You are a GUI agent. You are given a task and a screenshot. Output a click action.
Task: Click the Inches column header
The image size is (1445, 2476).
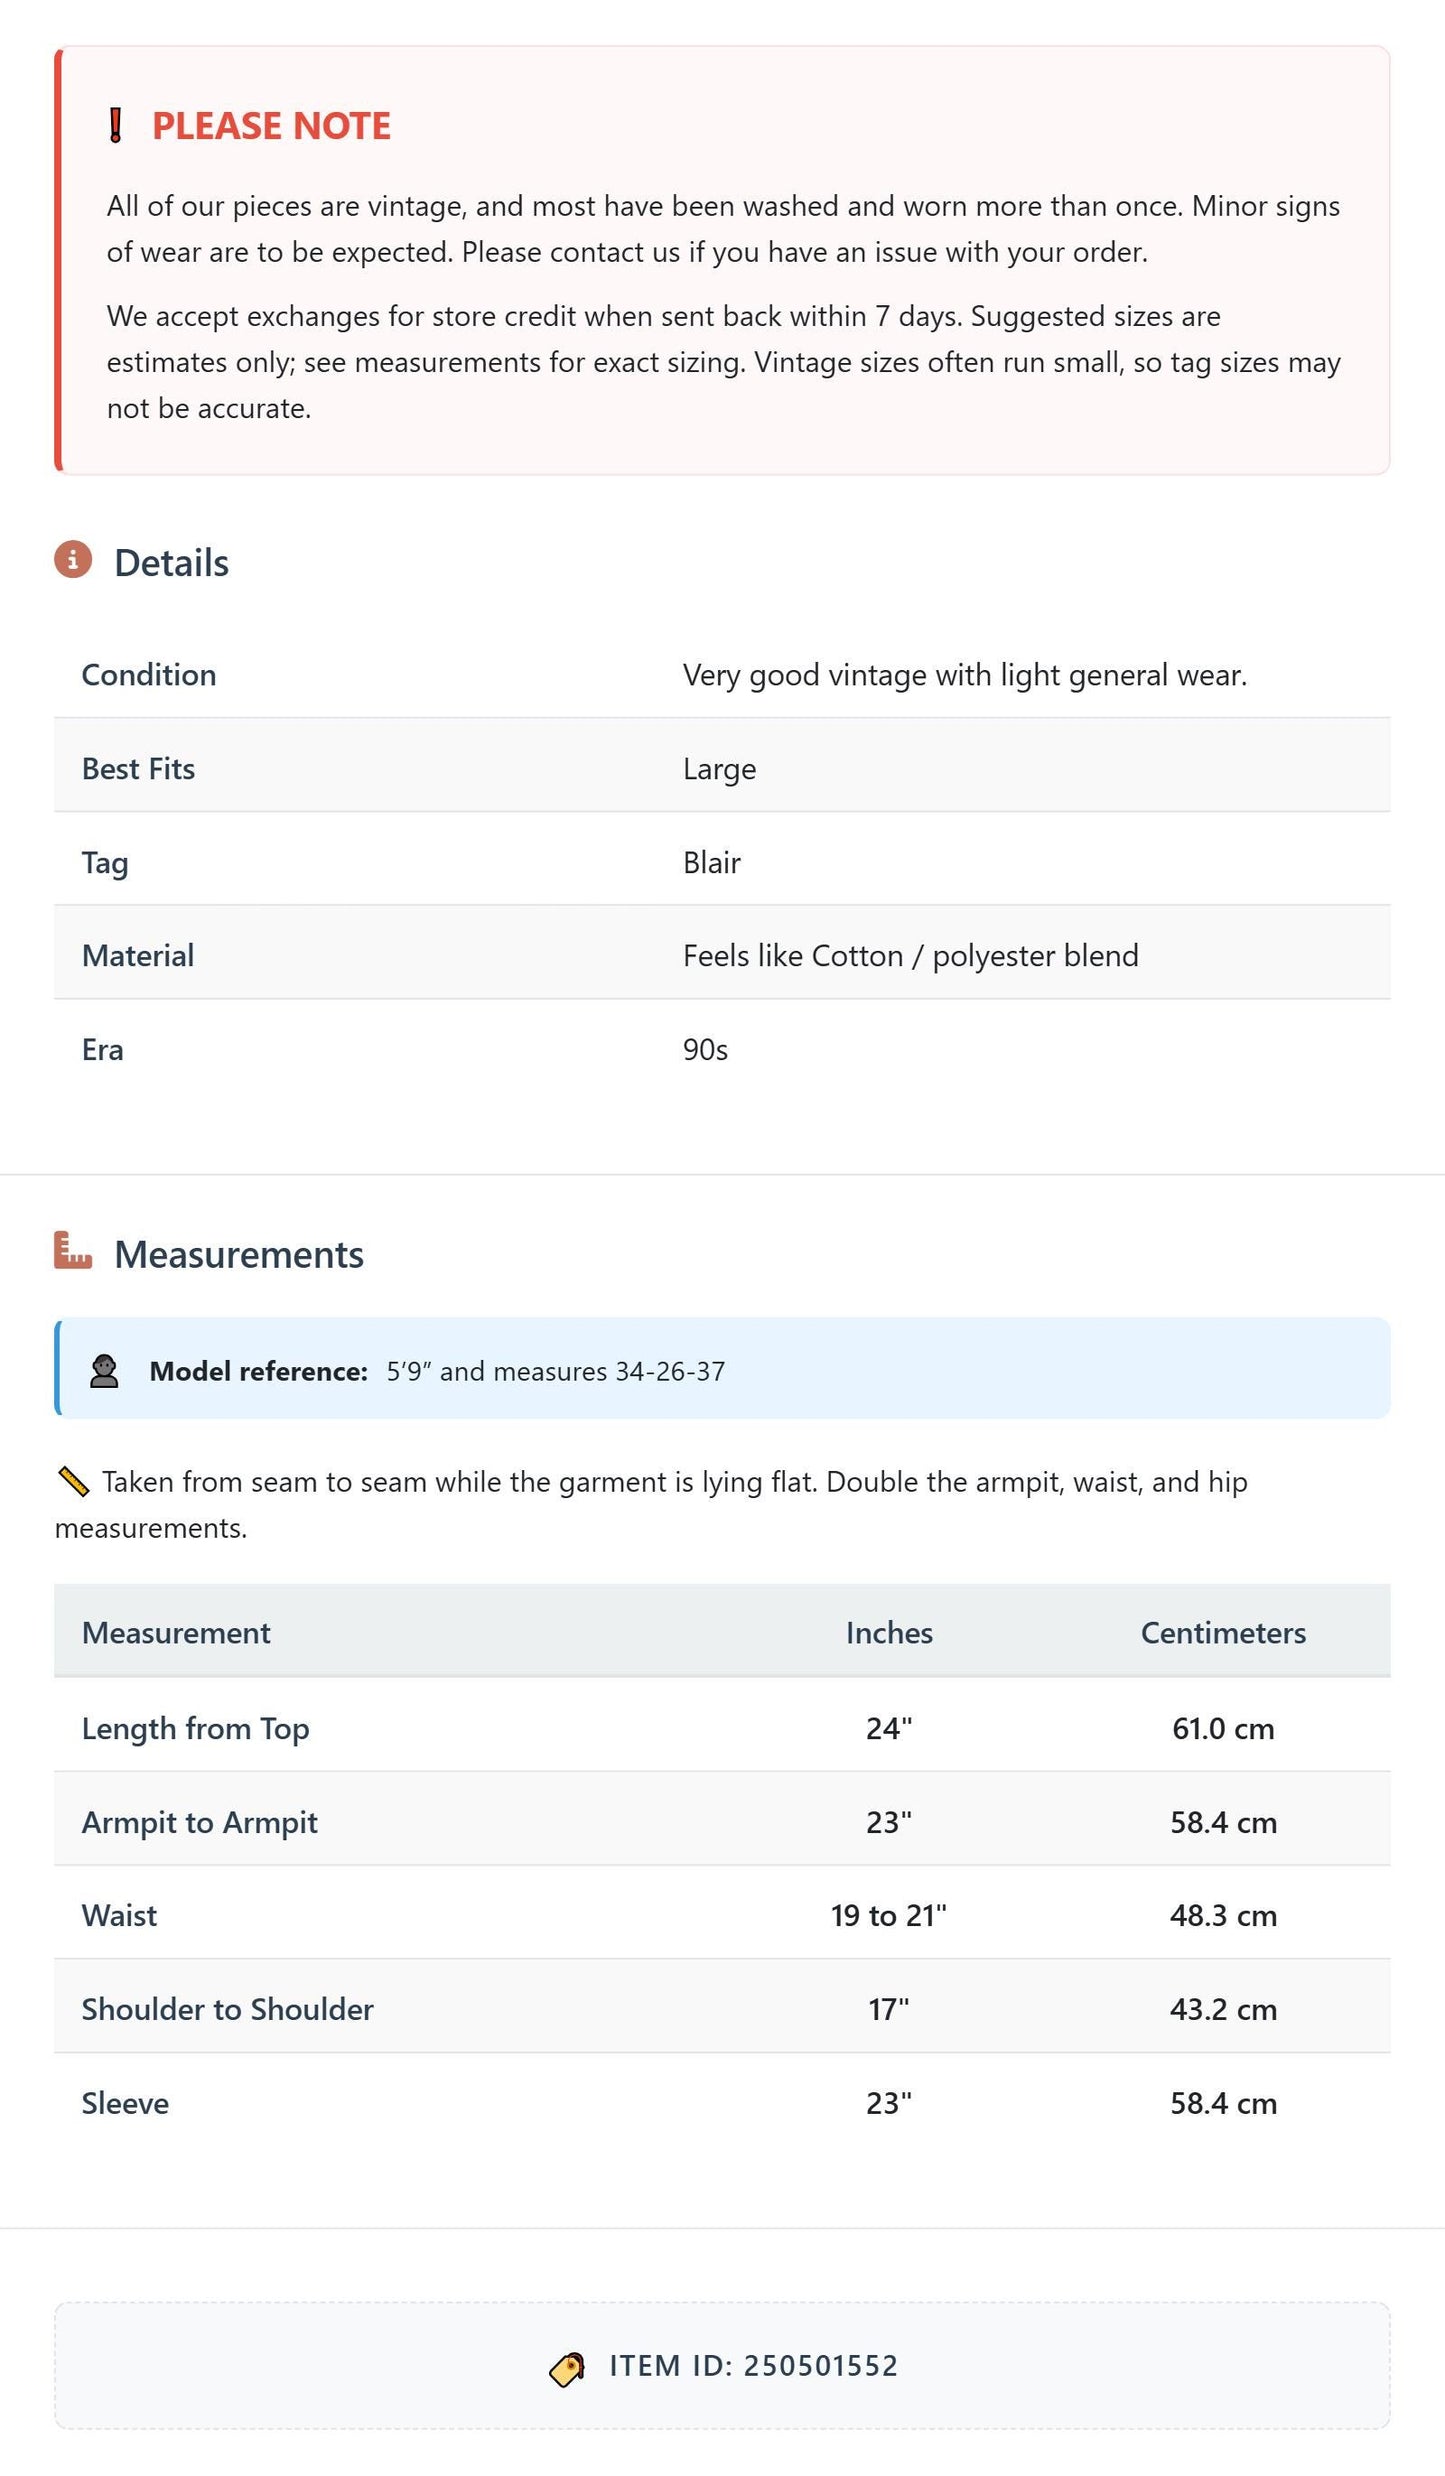[x=889, y=1632]
